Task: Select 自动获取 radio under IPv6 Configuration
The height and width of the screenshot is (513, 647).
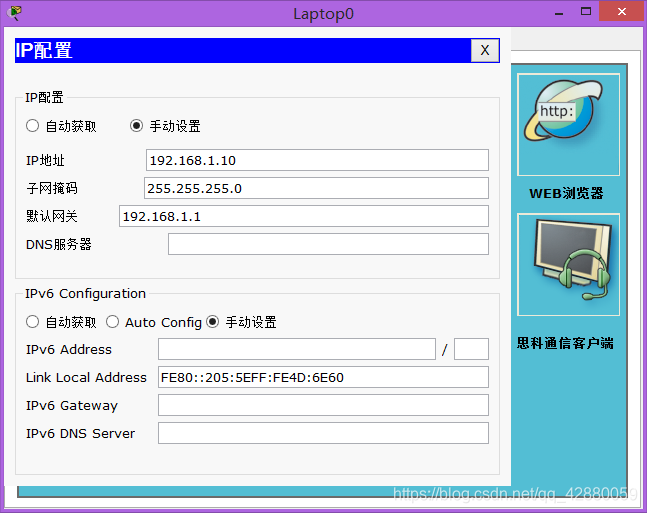Action: coord(32,322)
